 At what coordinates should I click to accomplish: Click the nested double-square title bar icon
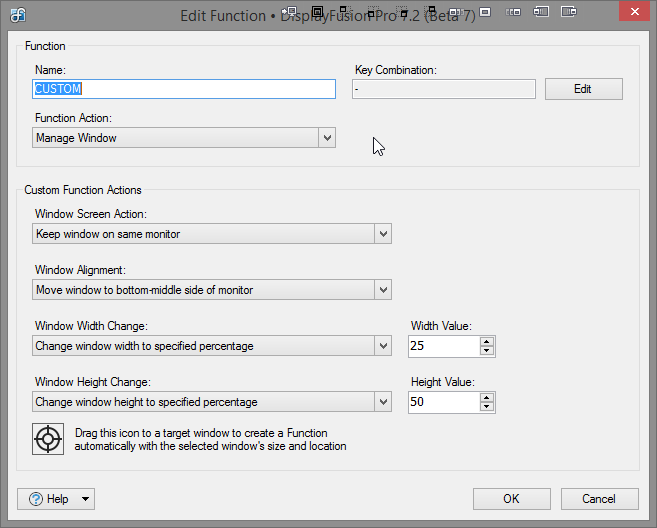click(x=317, y=13)
